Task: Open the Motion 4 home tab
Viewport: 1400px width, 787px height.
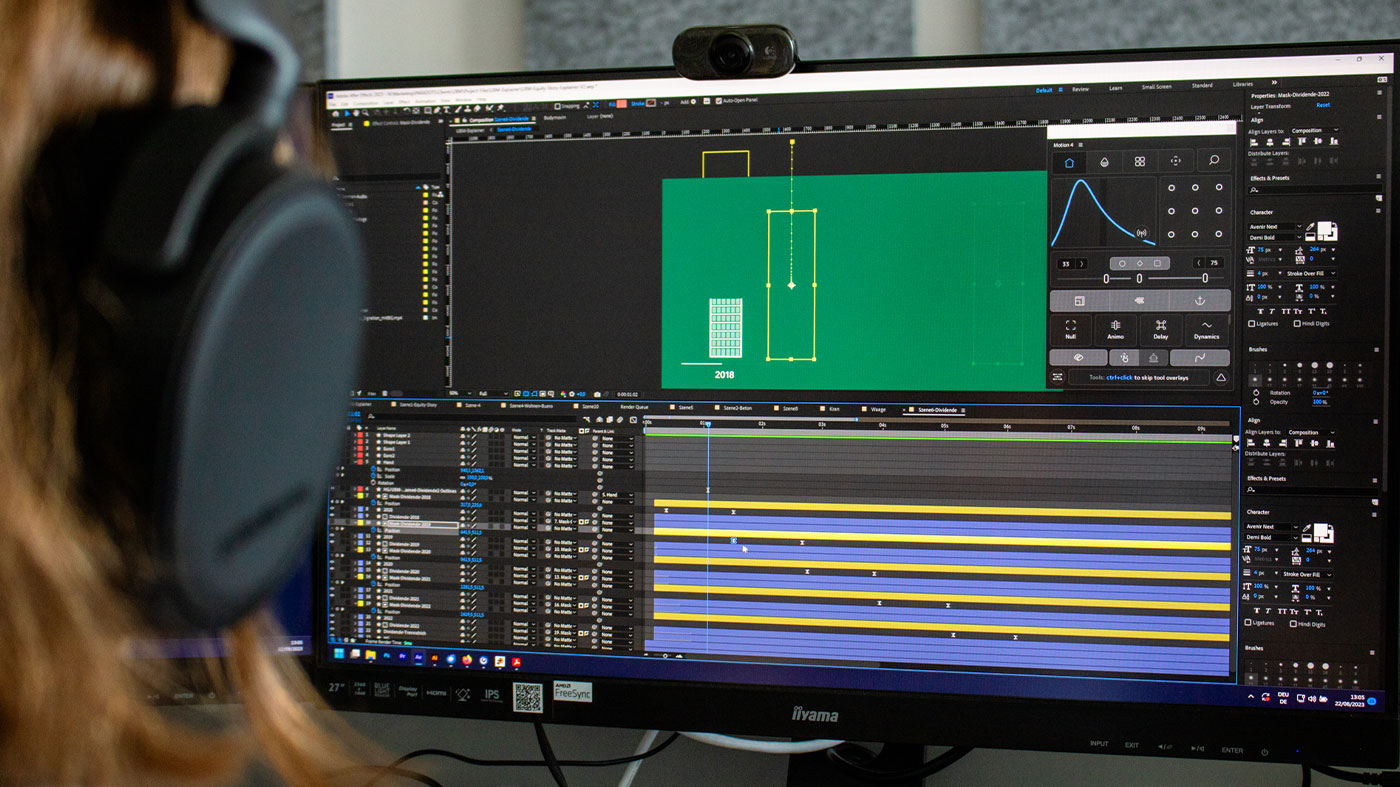Action: pyautogui.click(x=1068, y=161)
